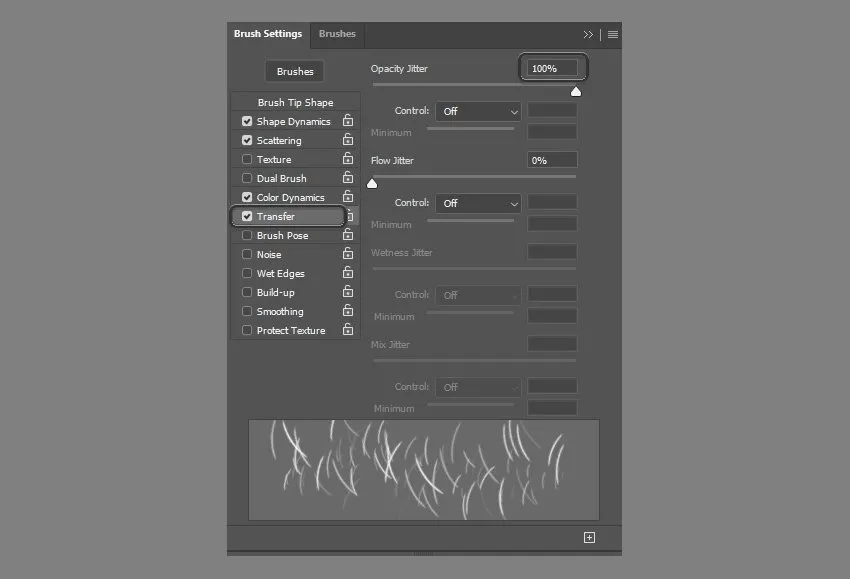Click the lock icon next to Smoothing
The height and width of the screenshot is (579, 850).
348,311
